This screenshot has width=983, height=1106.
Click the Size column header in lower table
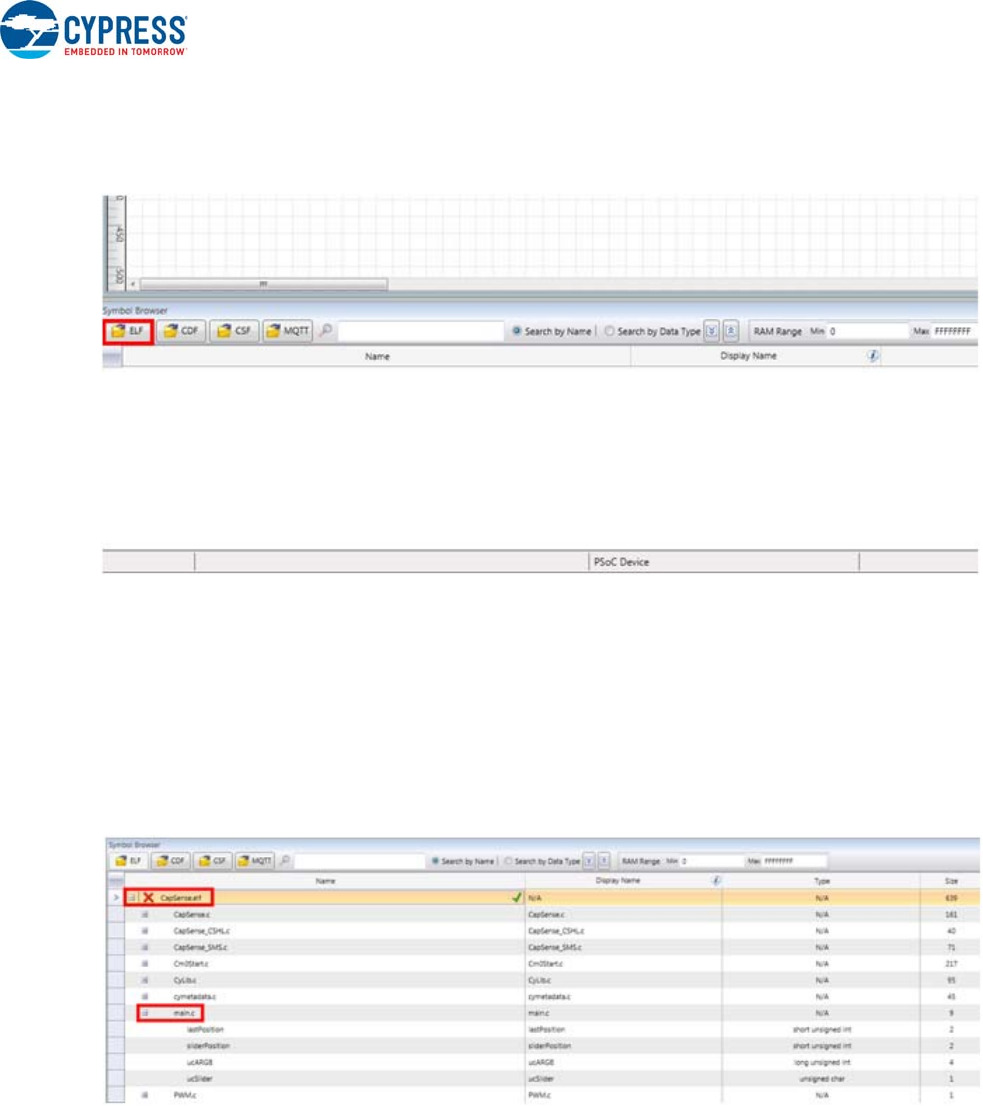(x=950, y=881)
